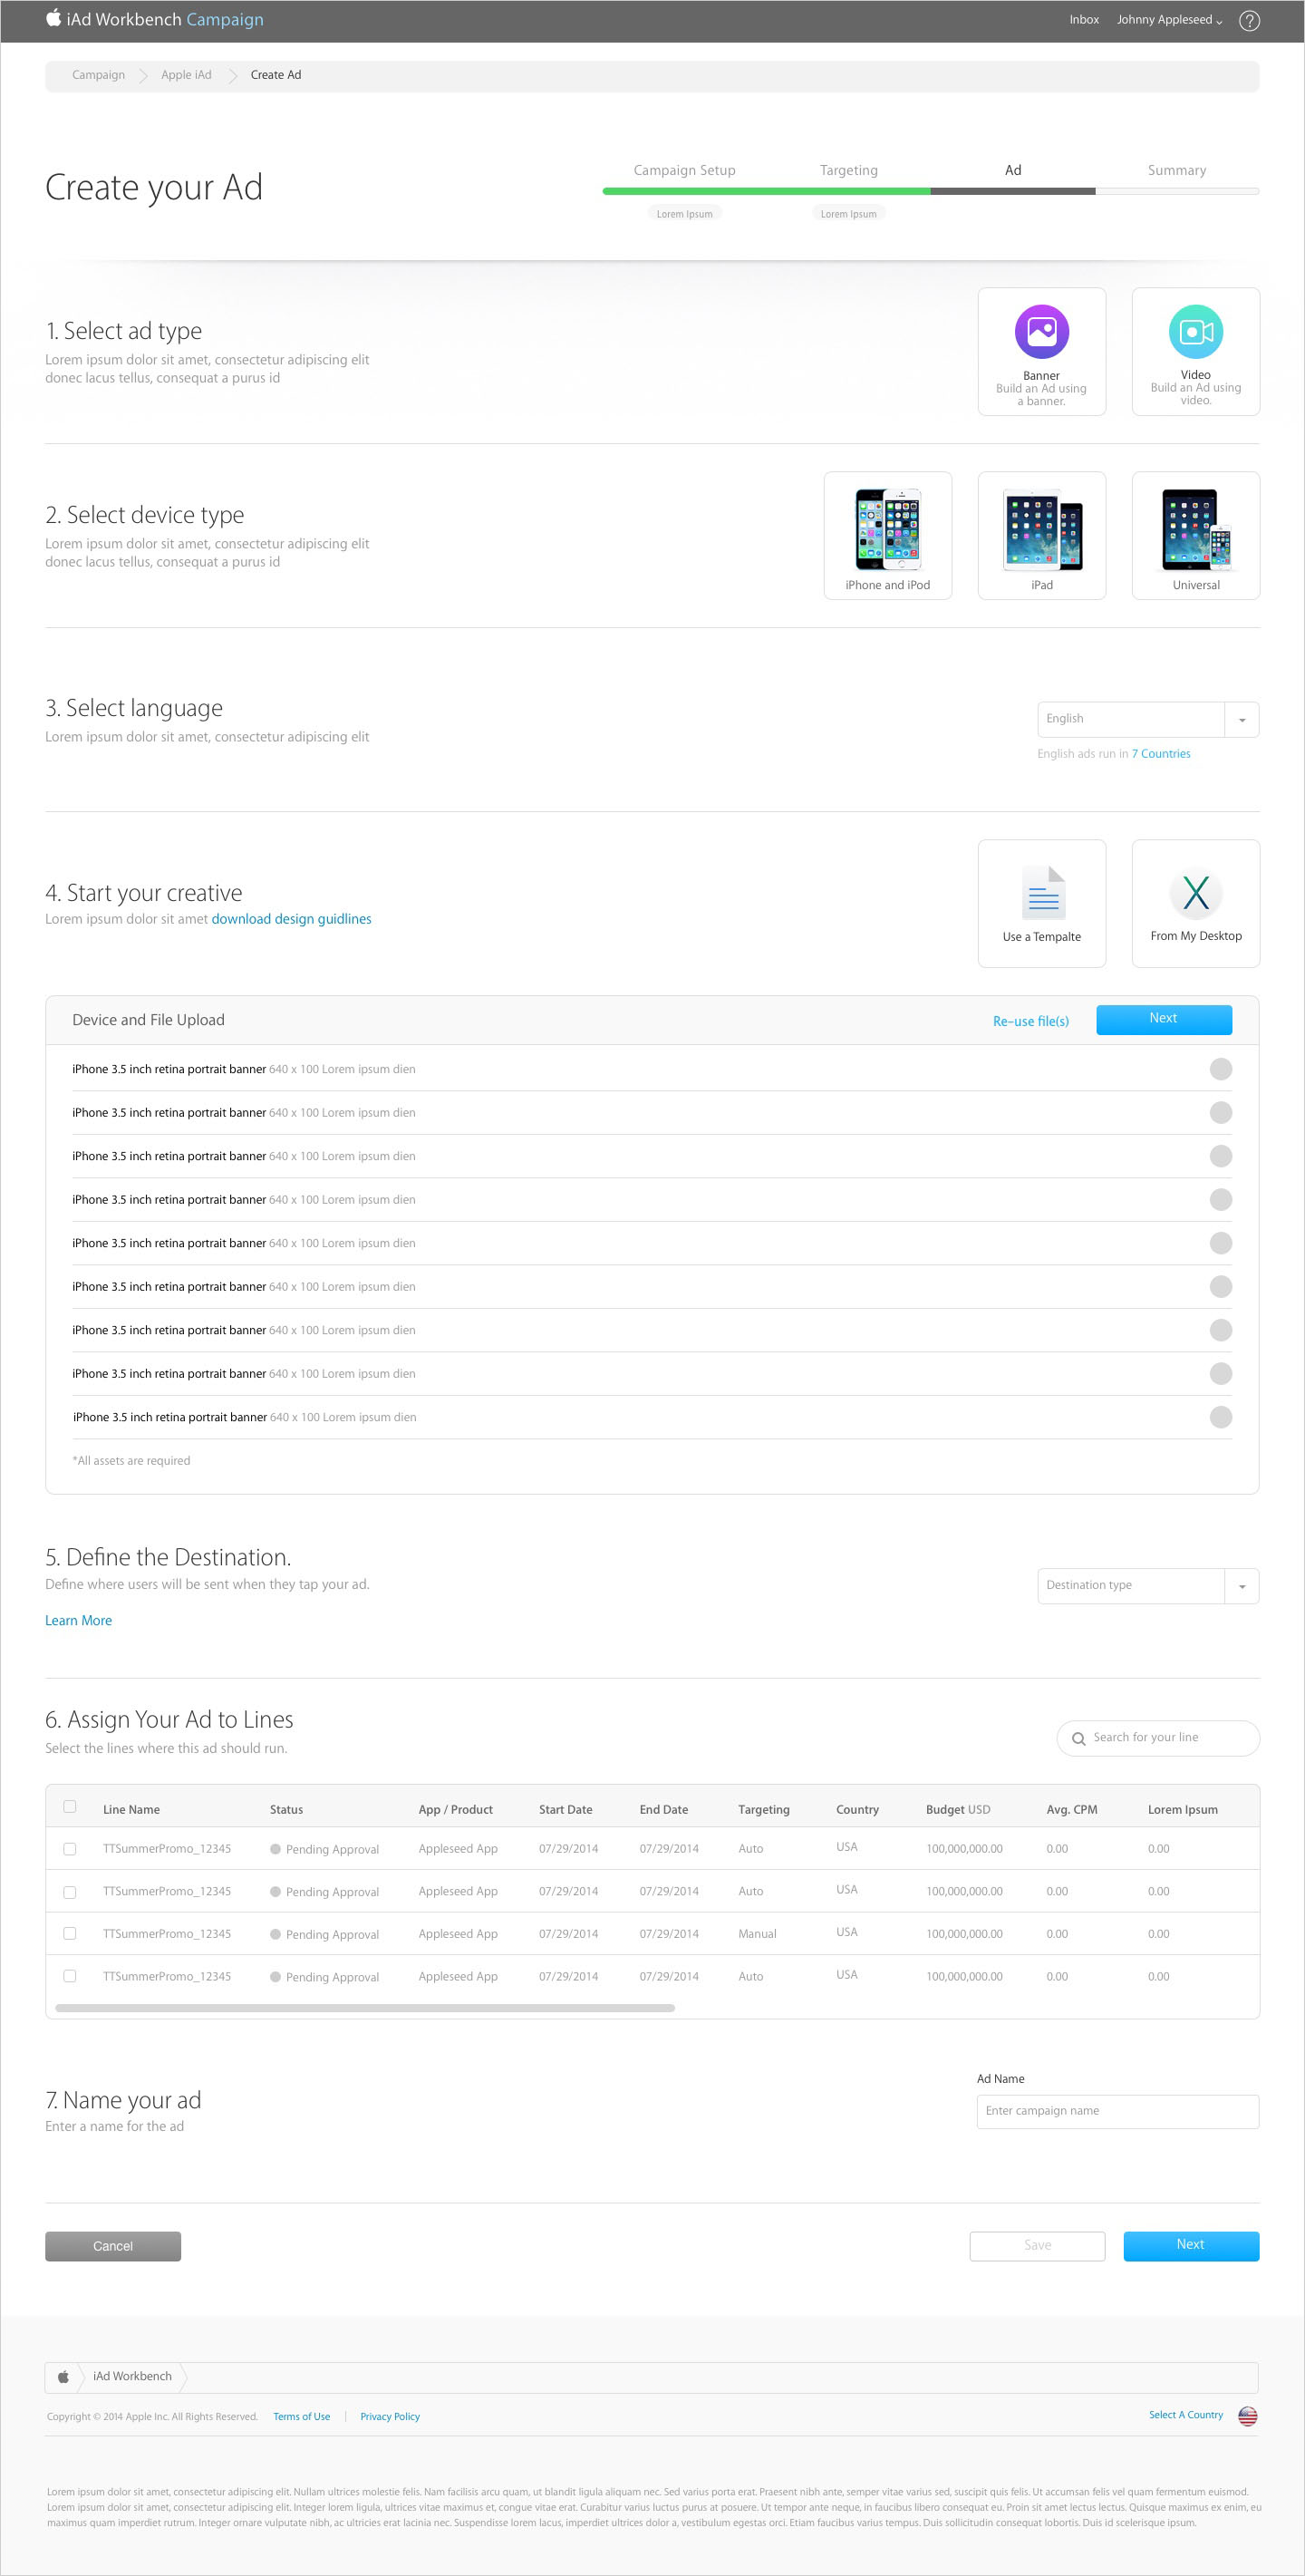Viewport: 1305px width, 2576px height.
Task: Click the From My Desktop icon
Action: [x=1195, y=892]
